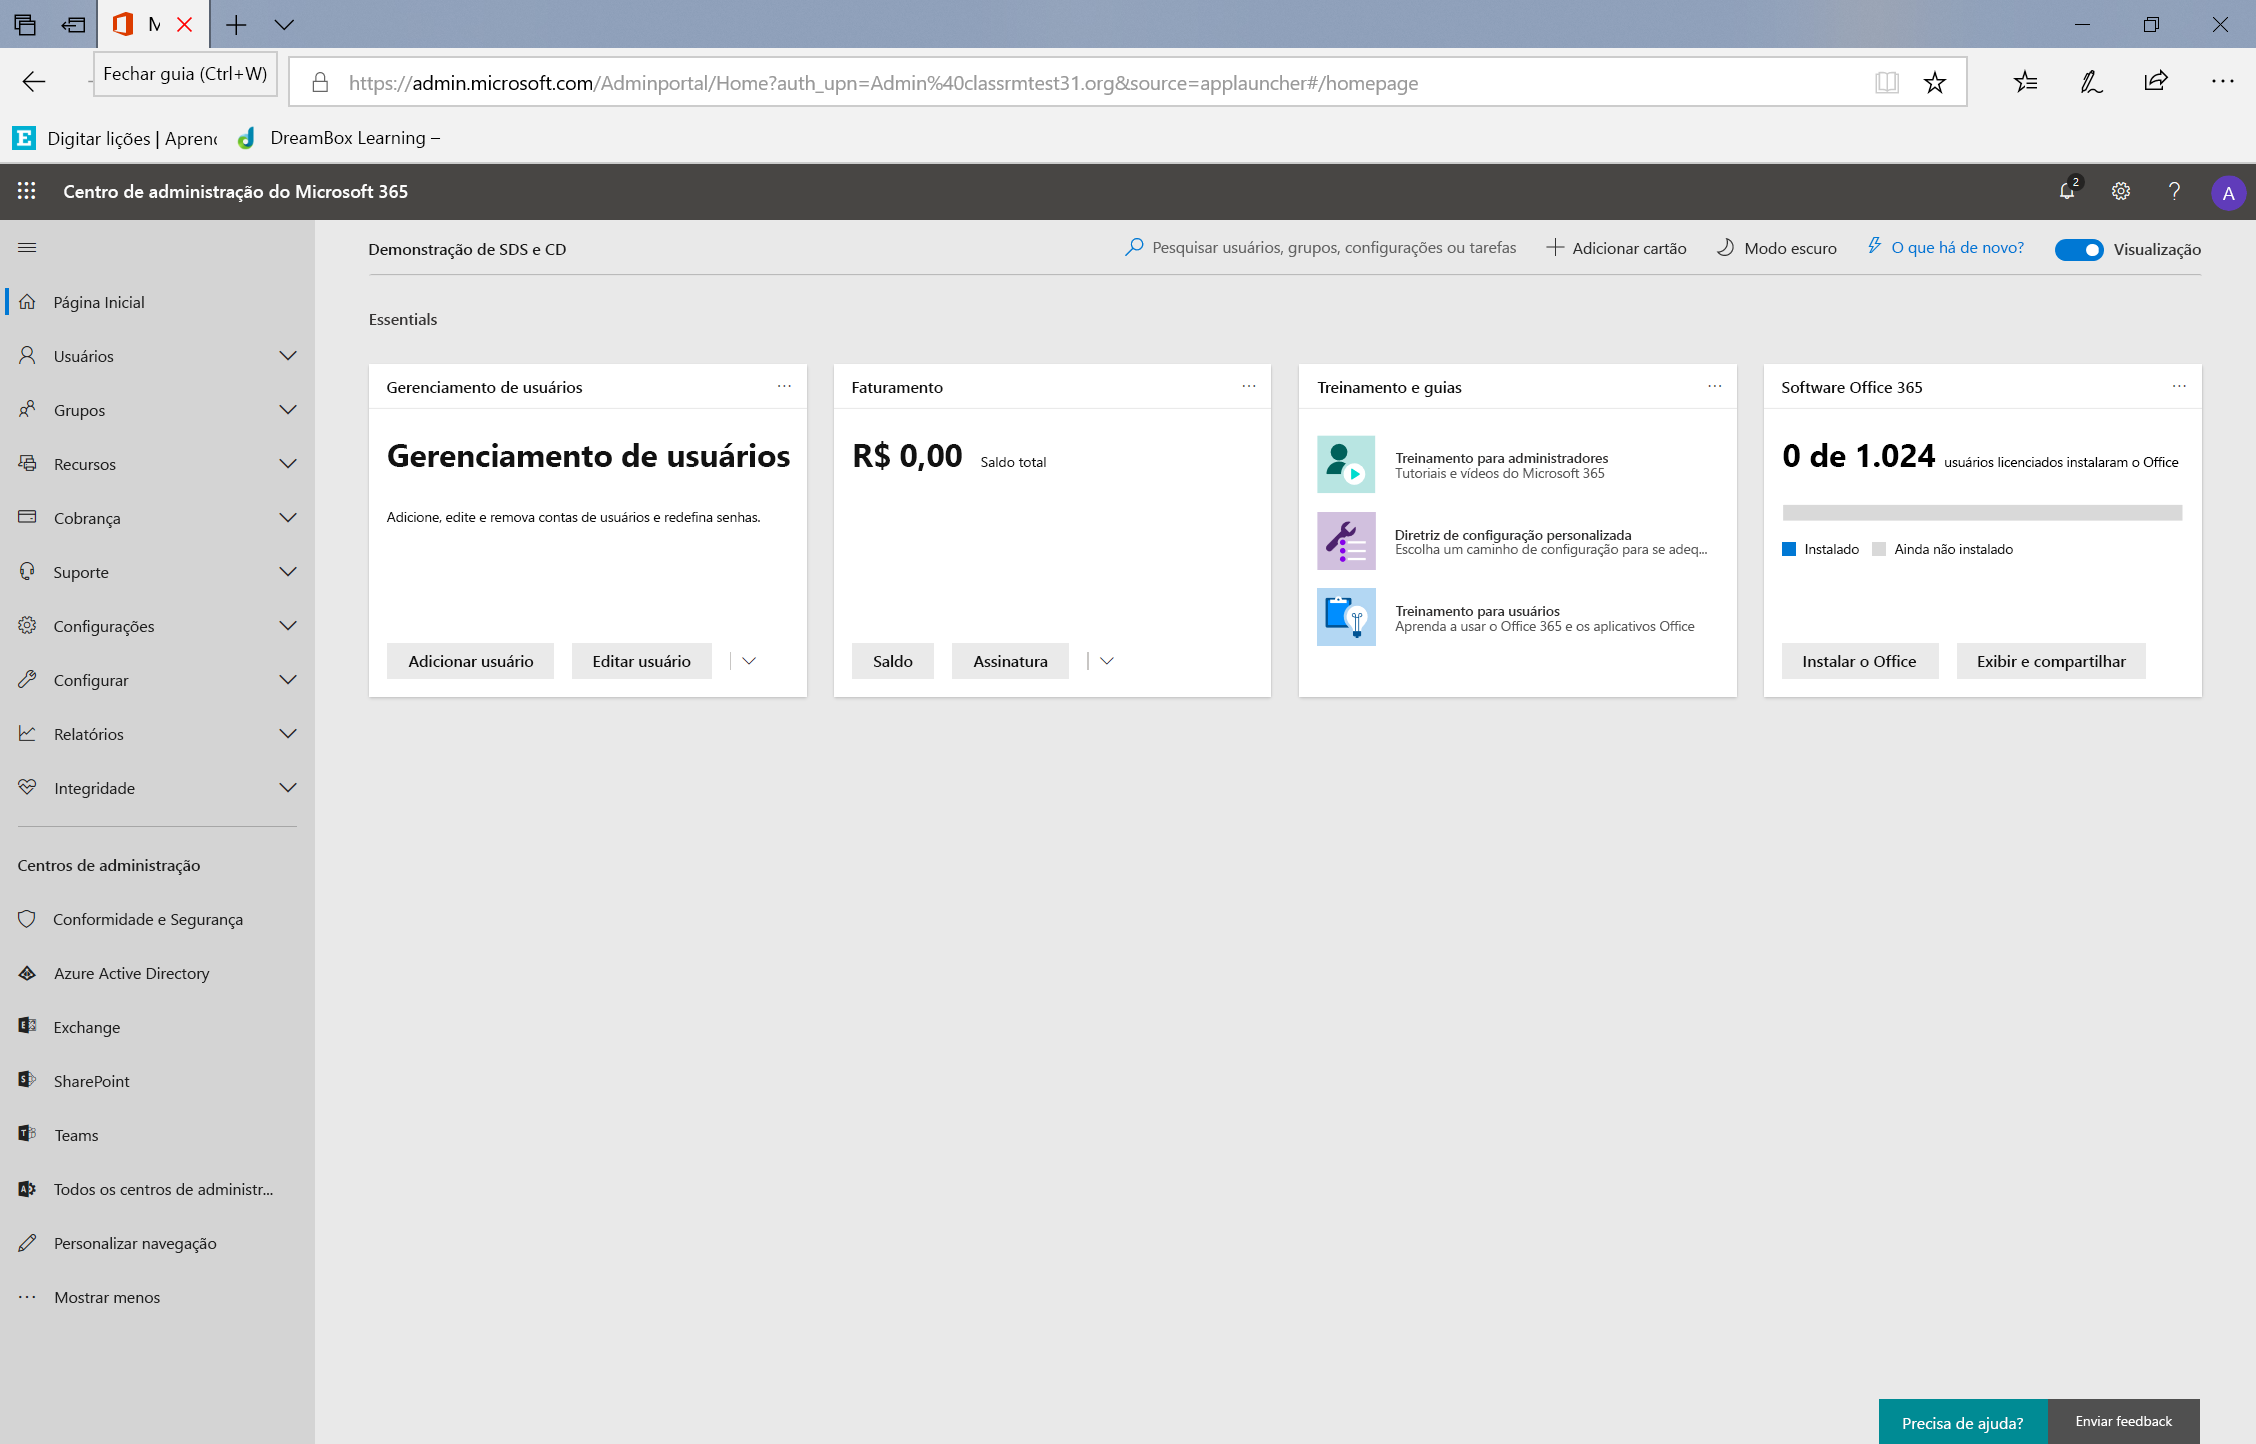
Task: Click Adicionar cartão
Action: click(x=1617, y=248)
